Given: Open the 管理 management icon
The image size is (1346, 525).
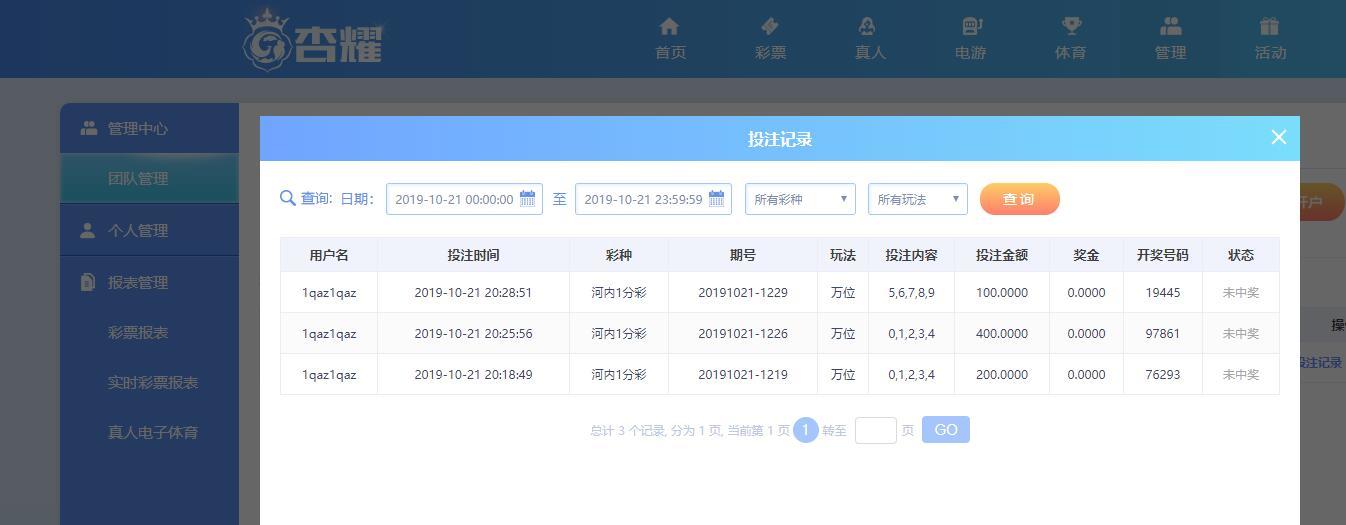Looking at the screenshot, I should (x=1170, y=26).
